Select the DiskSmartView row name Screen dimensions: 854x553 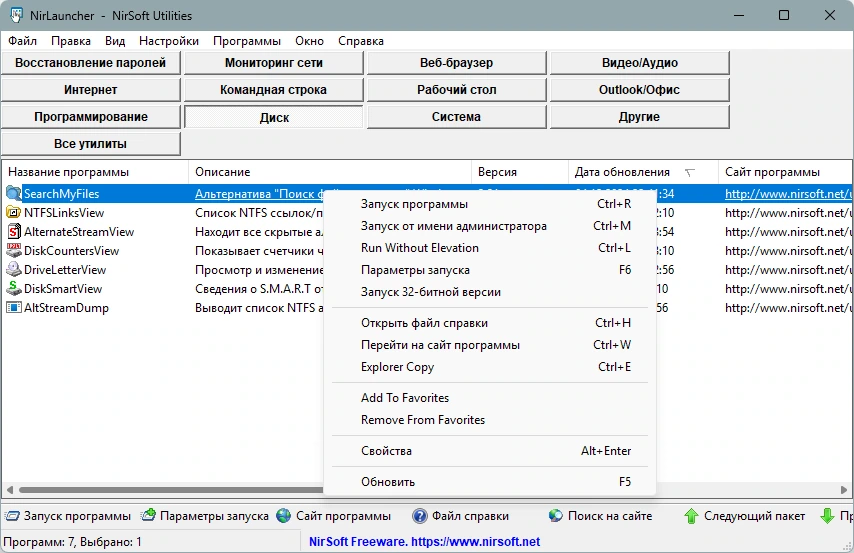pyautogui.click(x=63, y=289)
